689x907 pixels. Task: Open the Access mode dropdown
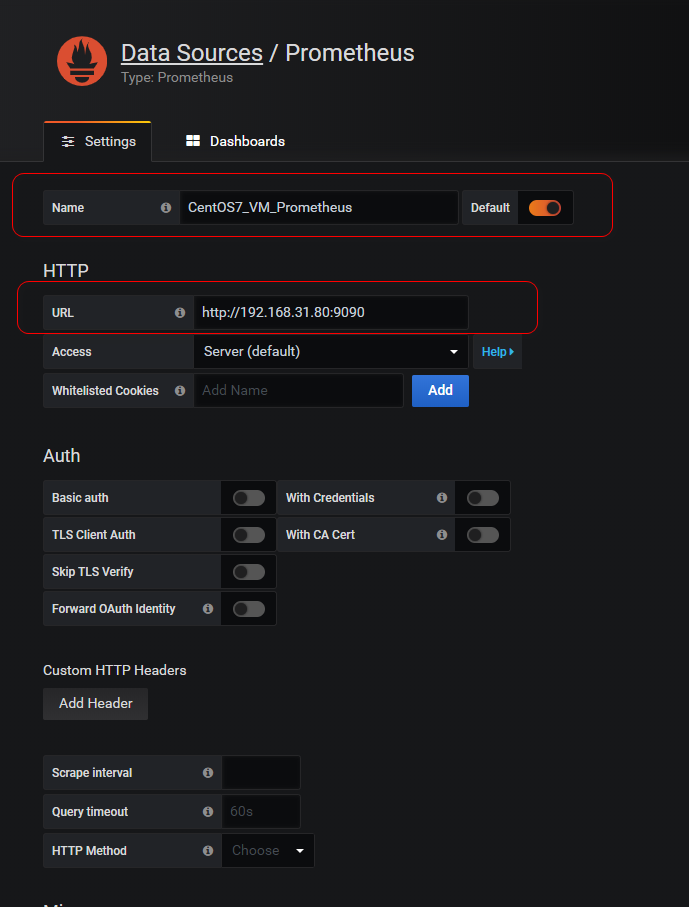coord(330,352)
